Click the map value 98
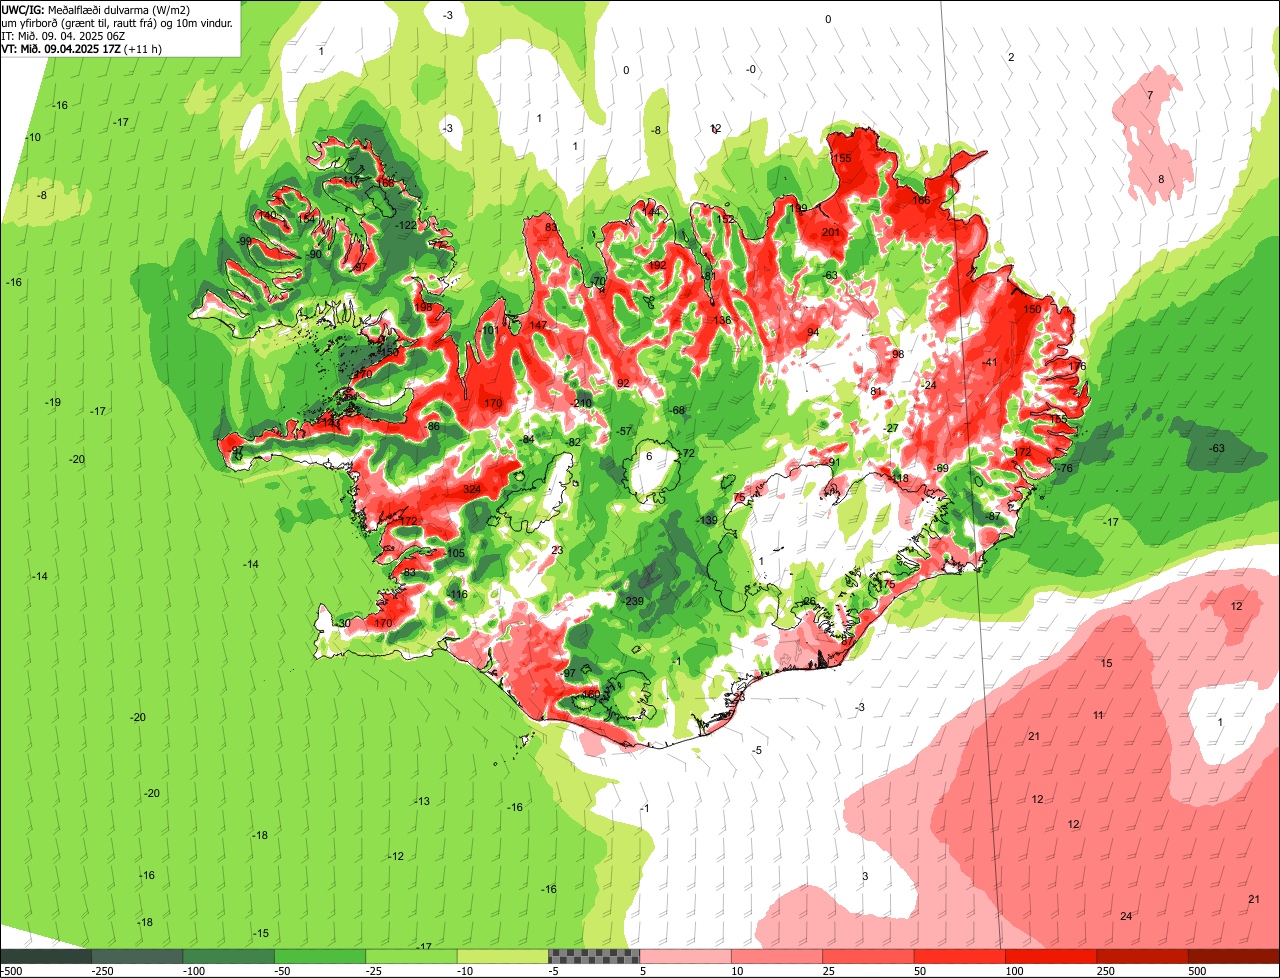Viewport: 1280px width, 978px height. pyautogui.click(x=898, y=354)
